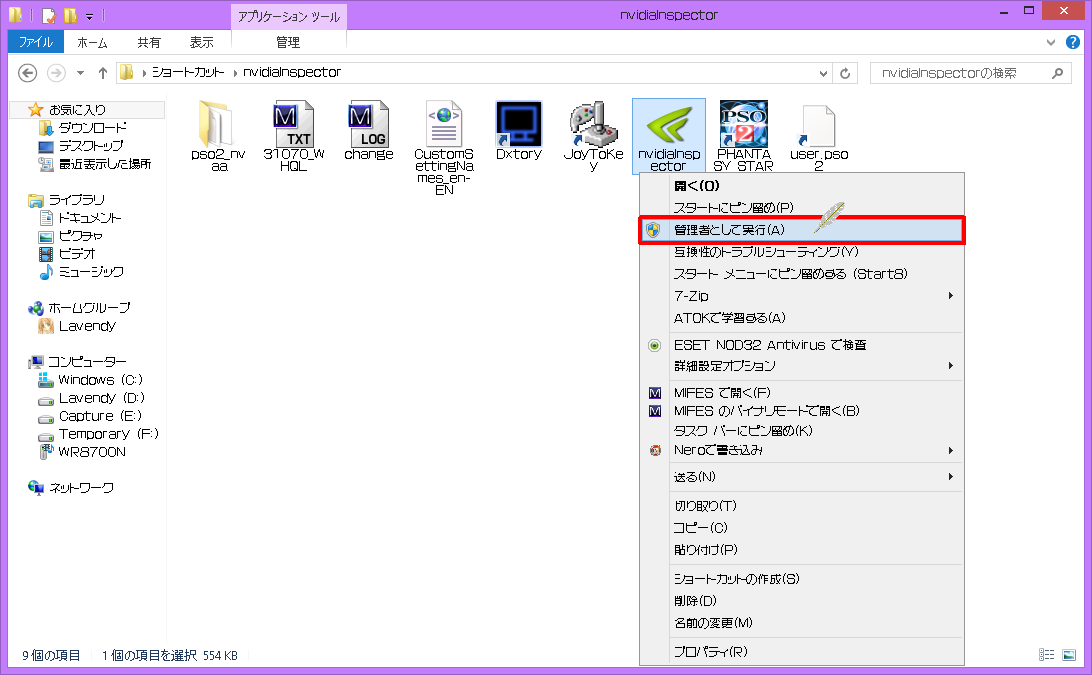Click the quick access new folder icon
This screenshot has height=675, width=1092.
(x=70, y=15)
